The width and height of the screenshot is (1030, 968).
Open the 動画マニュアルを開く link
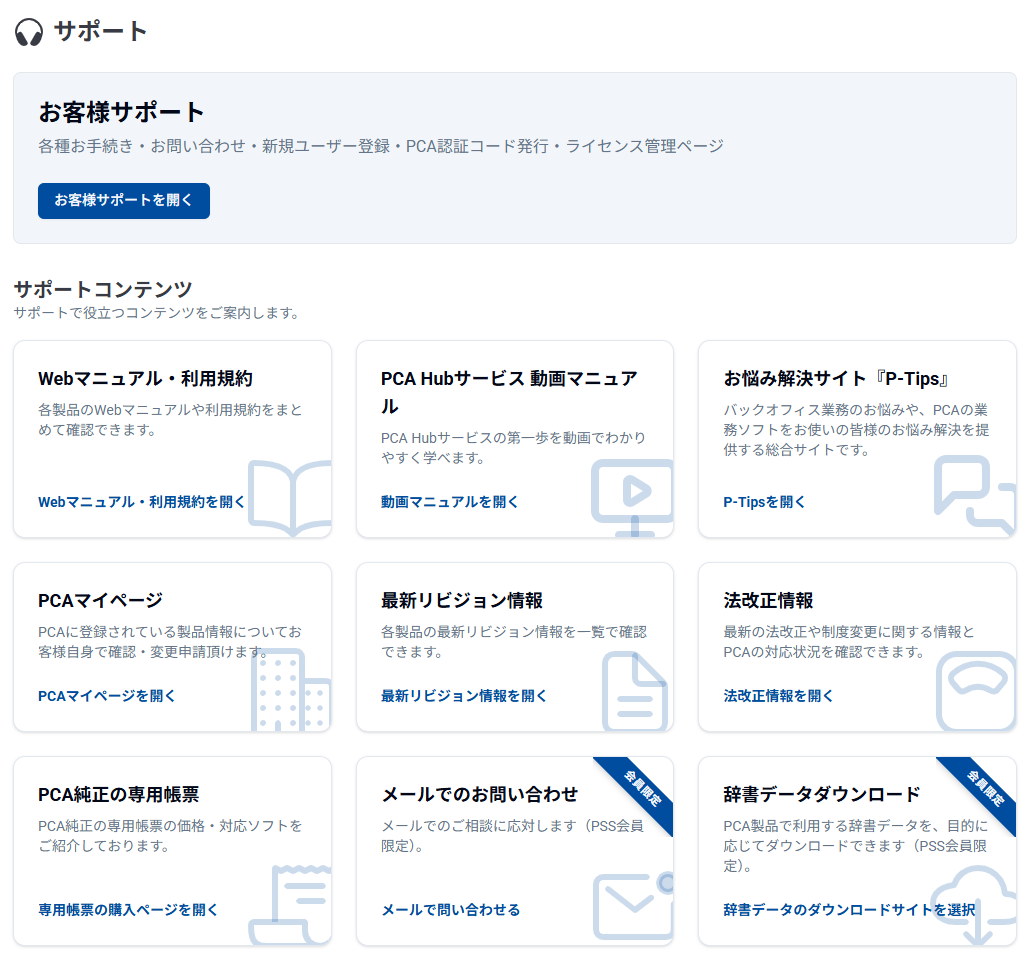(450, 502)
